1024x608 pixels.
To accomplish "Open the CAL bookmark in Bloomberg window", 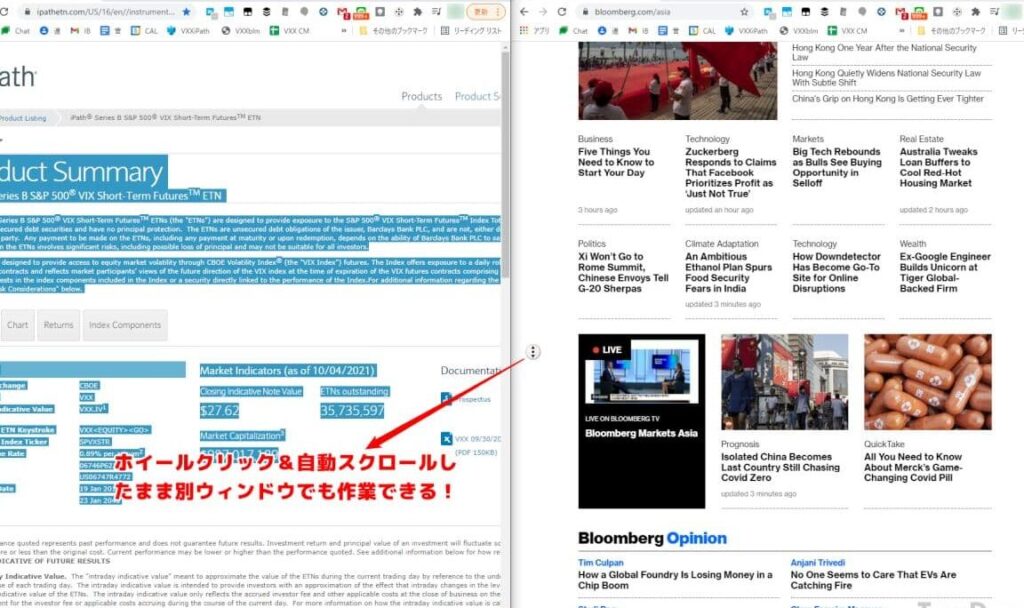I will pos(702,31).
